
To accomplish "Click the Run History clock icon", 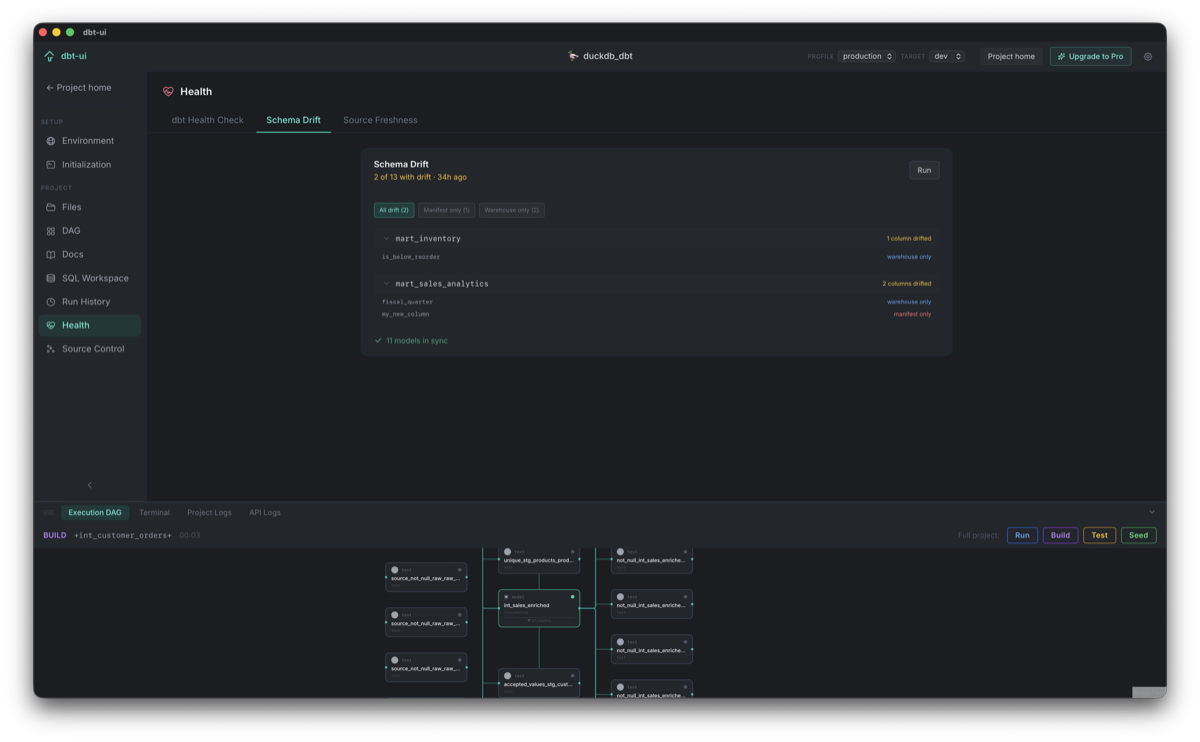I will pos(51,302).
